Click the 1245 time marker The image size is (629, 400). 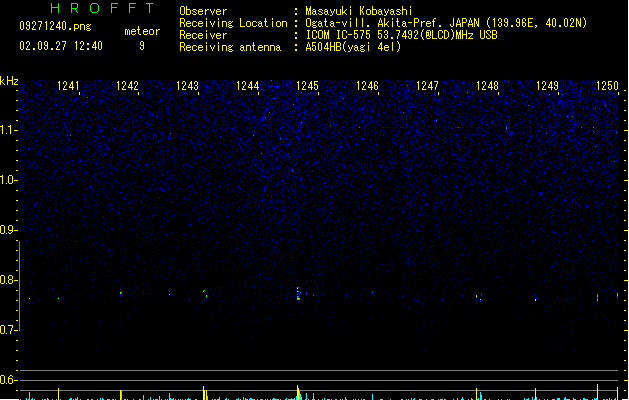[307, 86]
